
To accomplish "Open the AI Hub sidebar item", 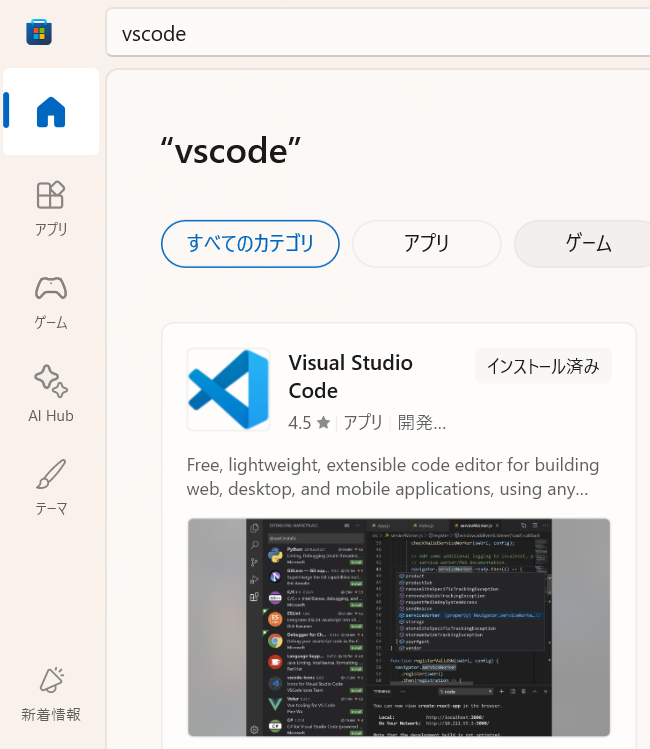I will click(51, 394).
